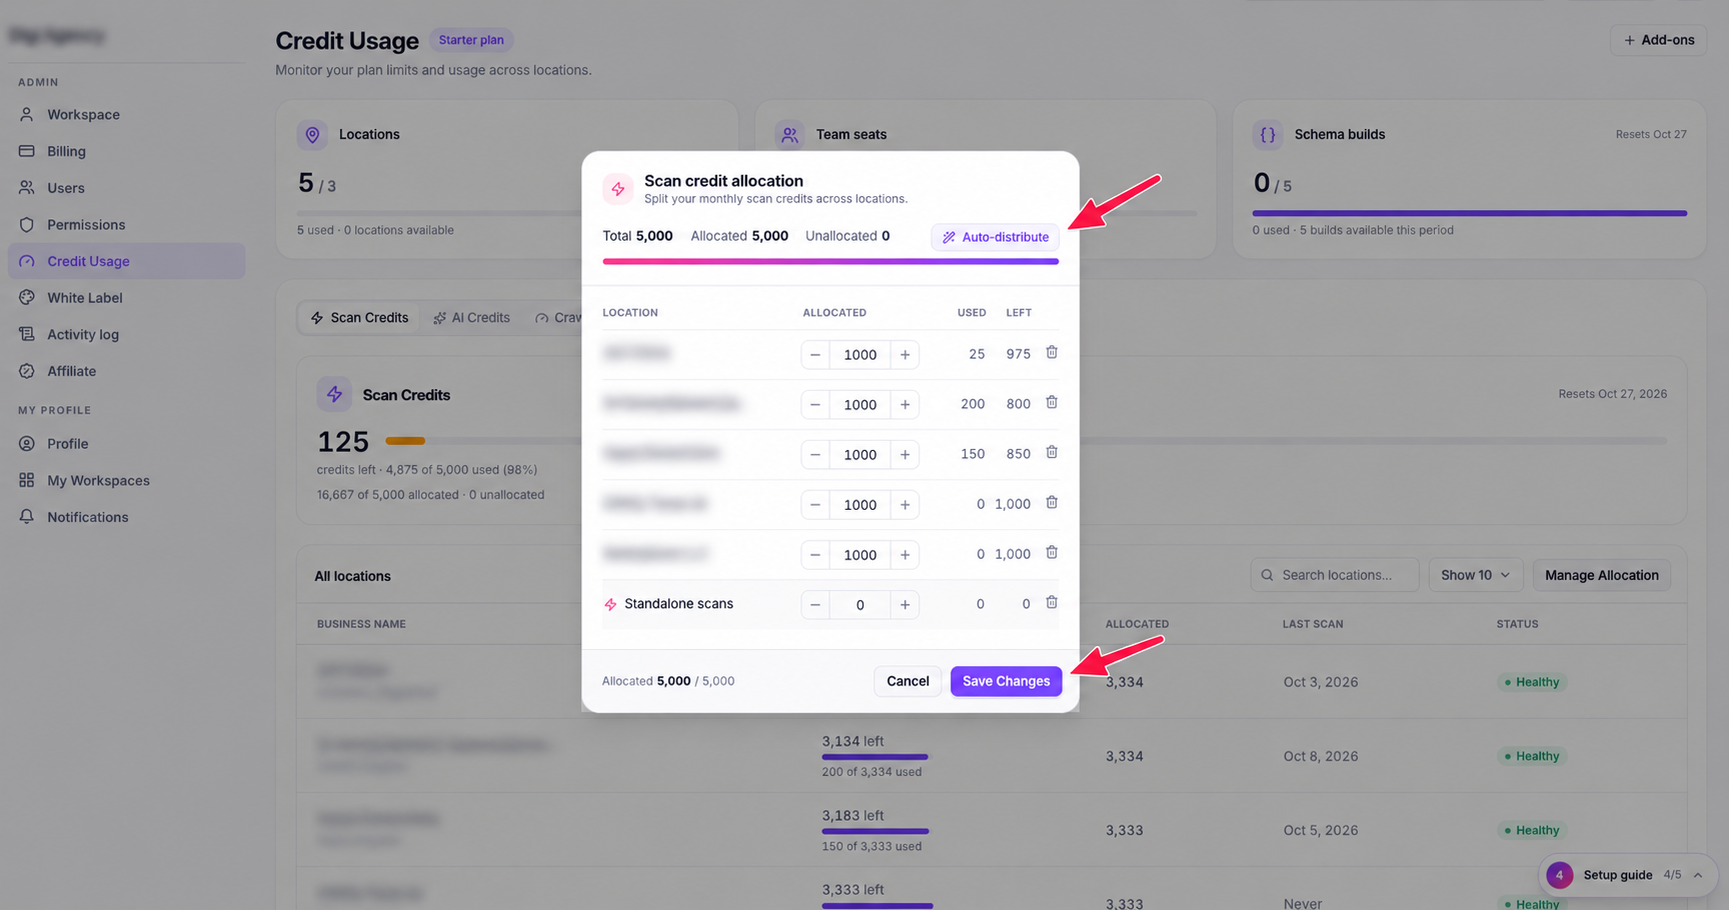Focus the Search locations field

(1335, 575)
